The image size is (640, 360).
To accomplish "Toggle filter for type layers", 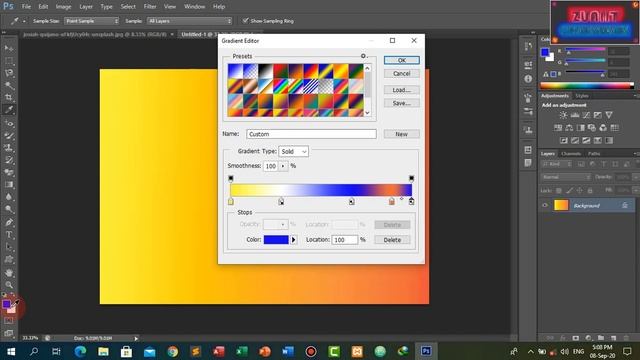I will 604,164.
